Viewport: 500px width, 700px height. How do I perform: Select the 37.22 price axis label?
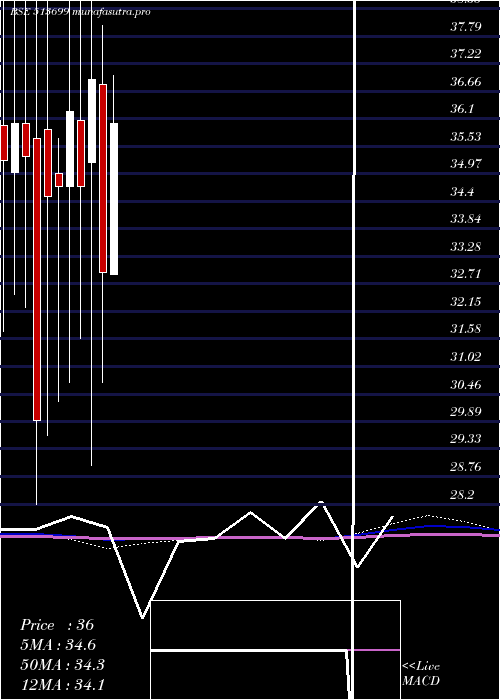point(466,54)
